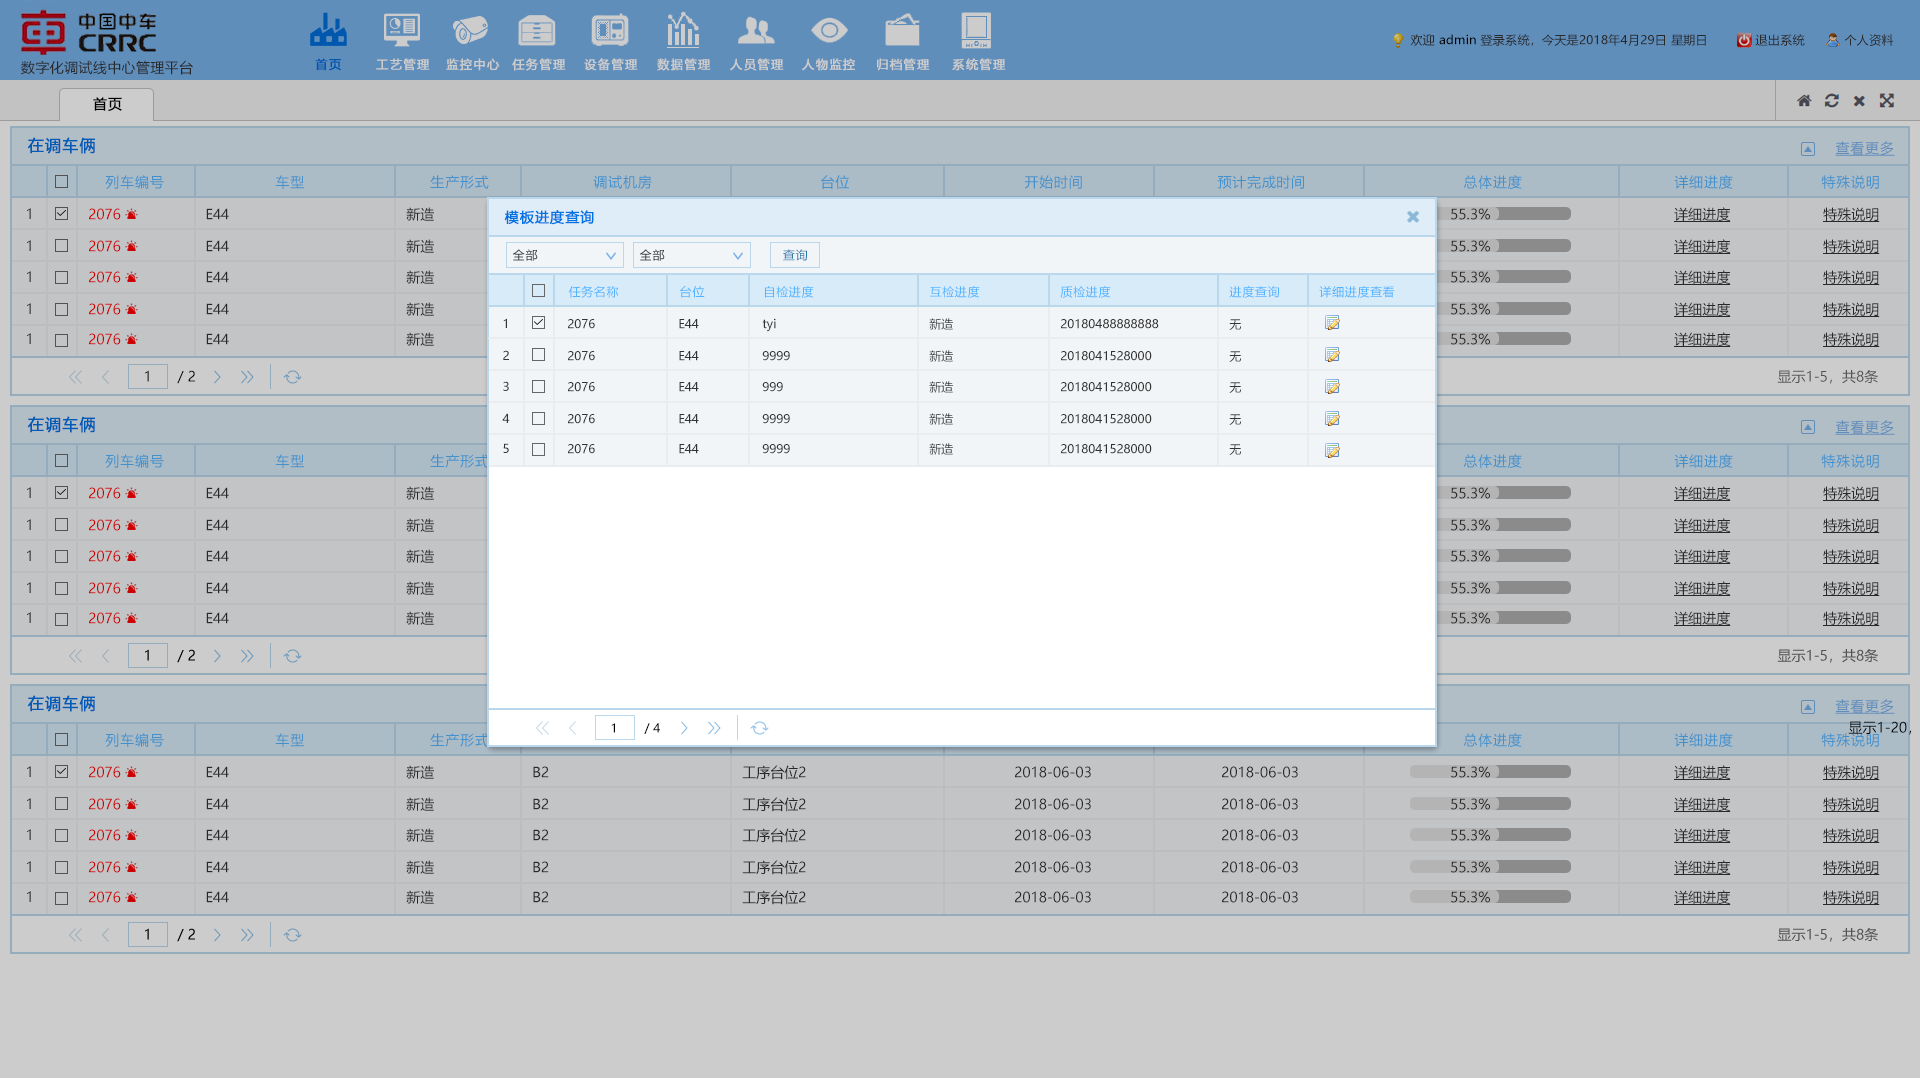
Task: Collapse the first 在调车俩 panel with the arrow icon
Action: coord(1808,149)
